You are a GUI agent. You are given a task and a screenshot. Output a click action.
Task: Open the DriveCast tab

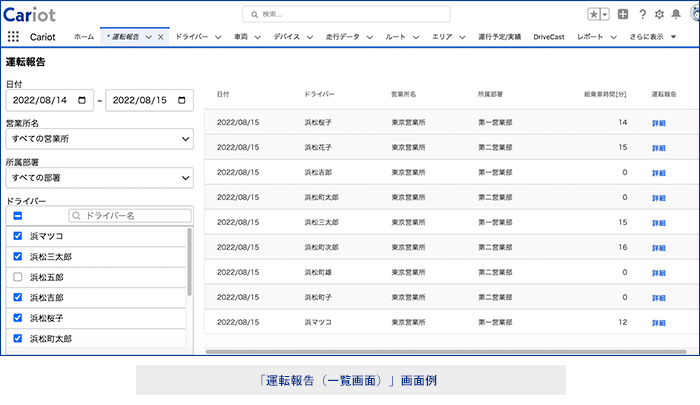point(548,36)
